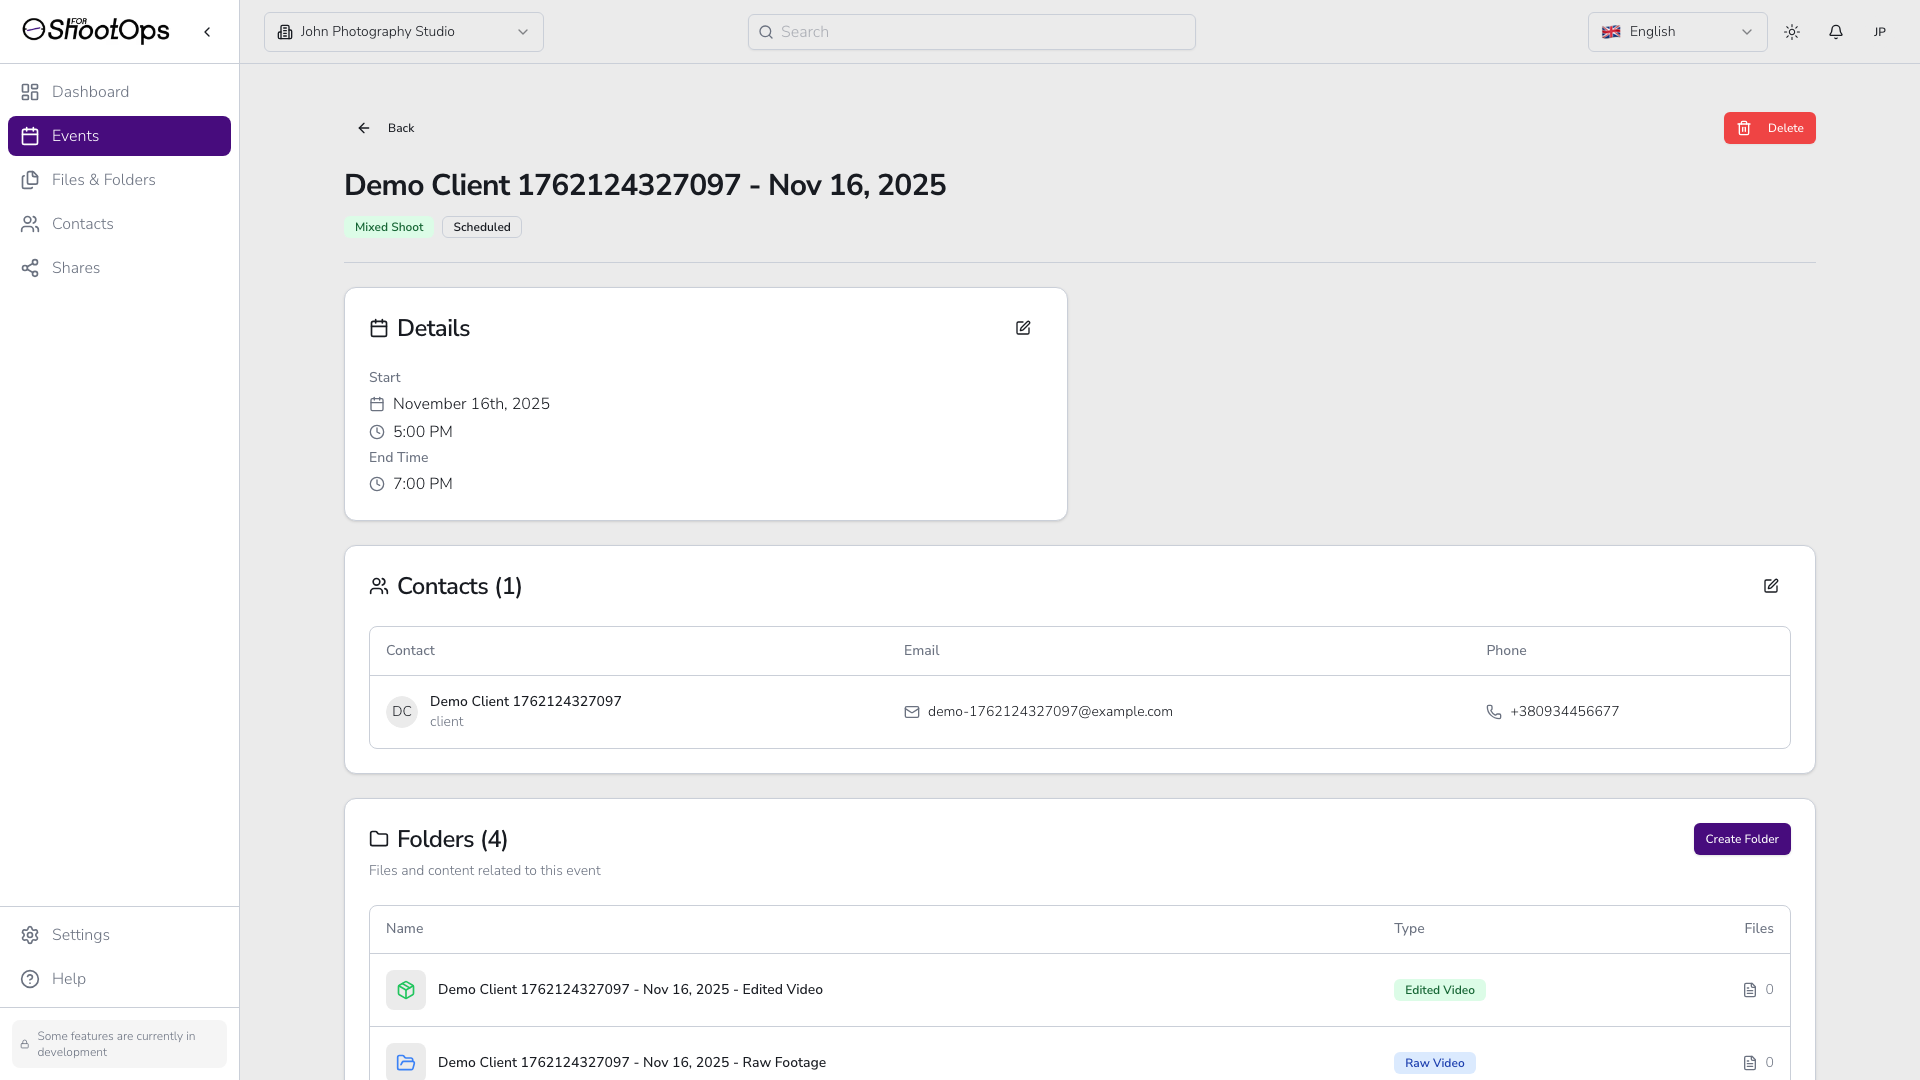Go Back to previous page
Screen dimensions: 1920x1080
386,128
